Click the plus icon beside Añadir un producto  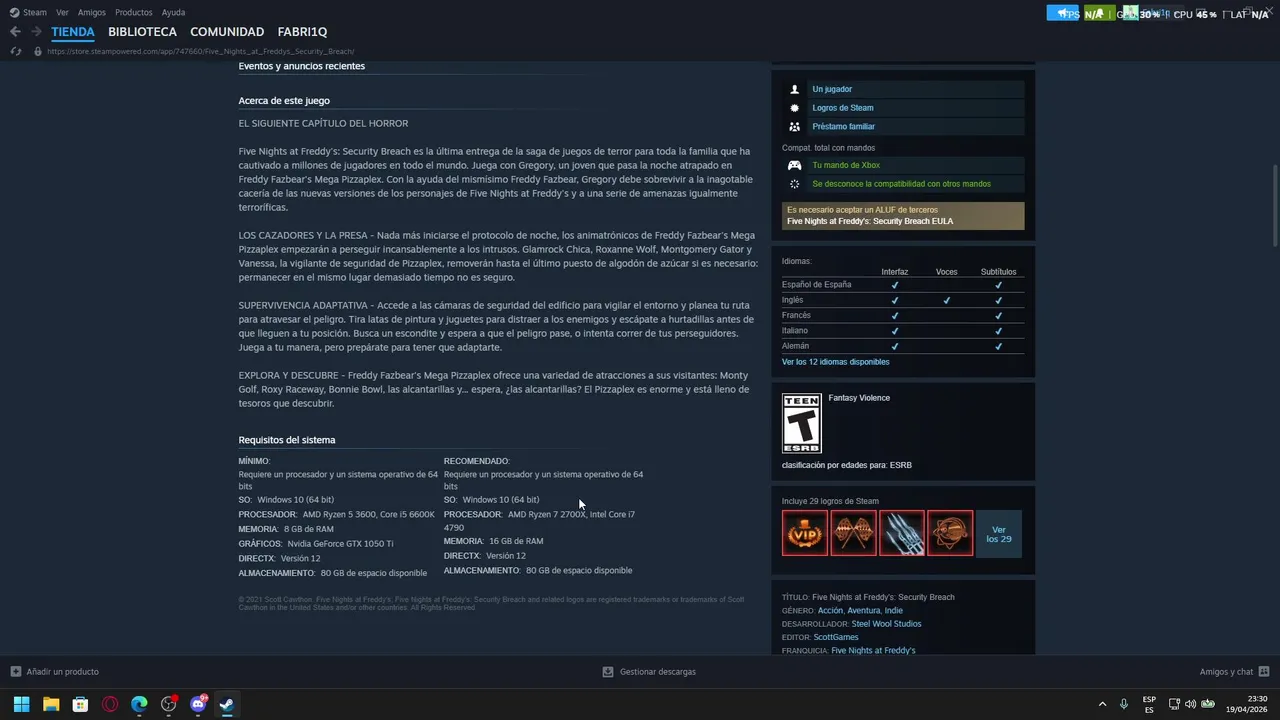click(15, 672)
